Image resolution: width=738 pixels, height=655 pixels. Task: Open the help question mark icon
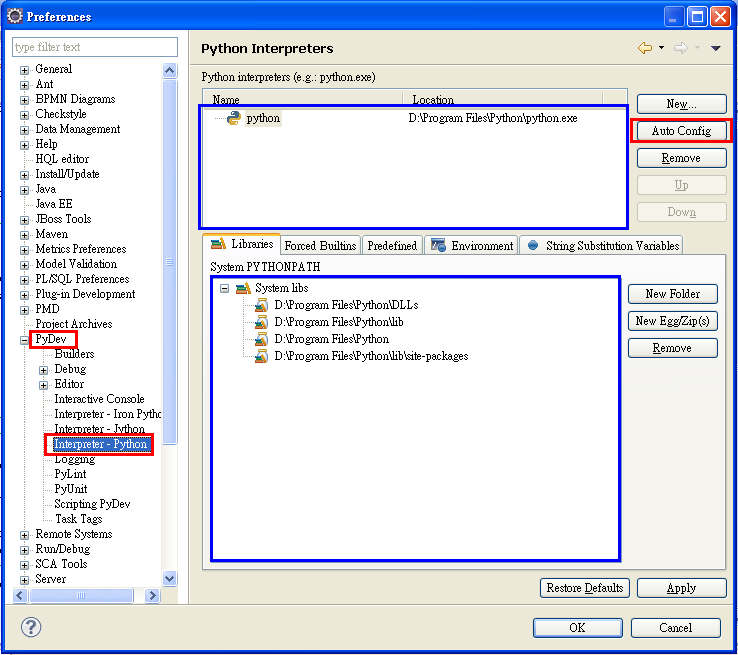coord(31,627)
